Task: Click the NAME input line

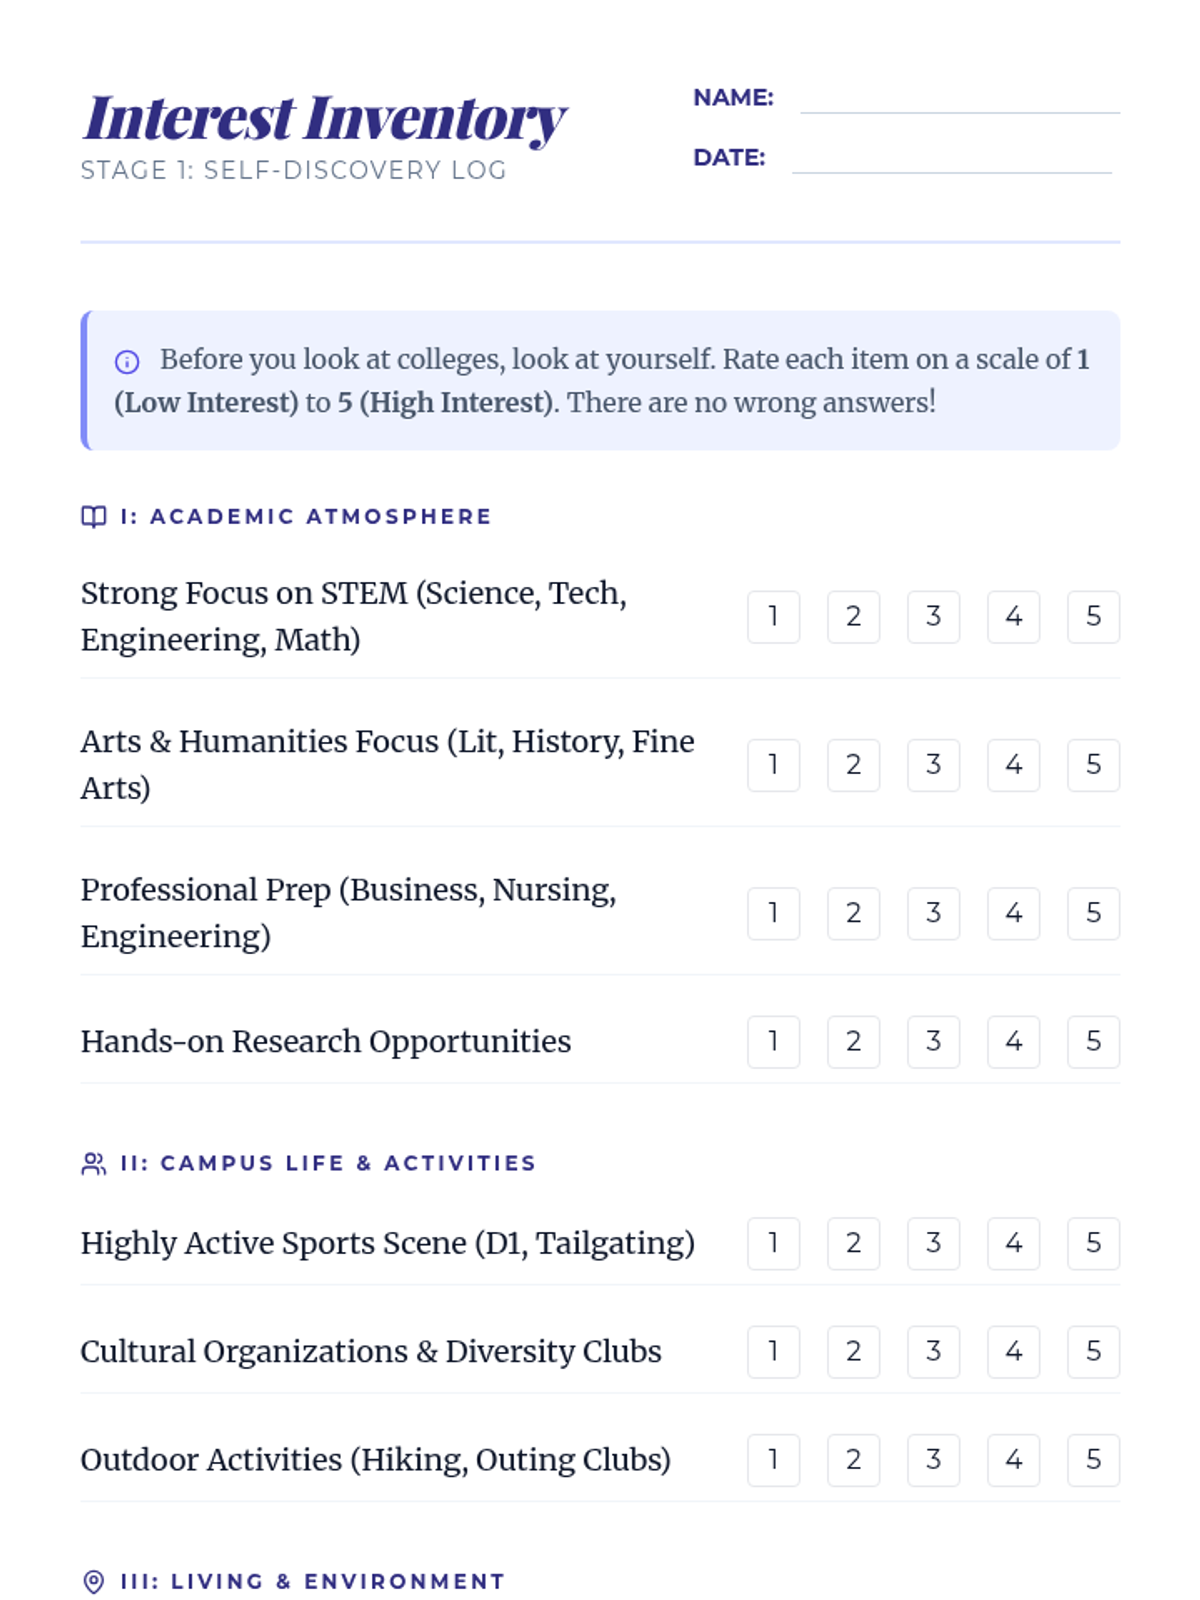Action: click(959, 100)
